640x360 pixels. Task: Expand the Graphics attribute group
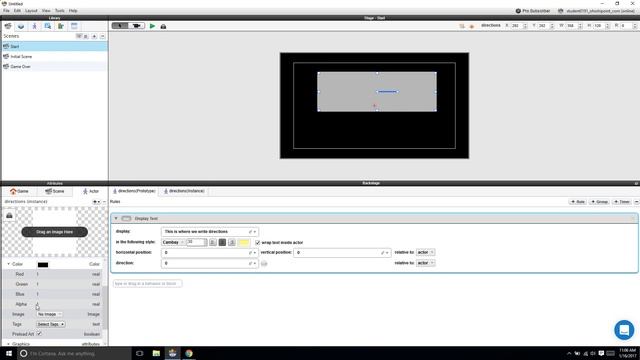click(x=9, y=344)
